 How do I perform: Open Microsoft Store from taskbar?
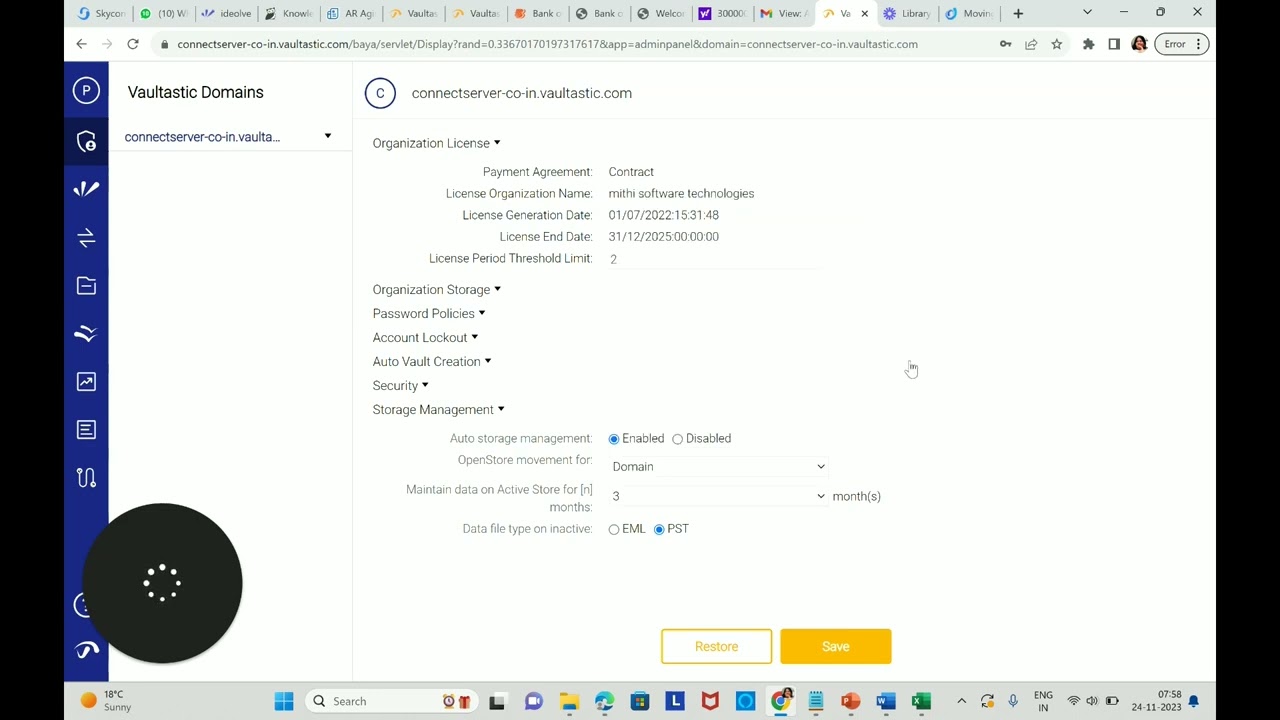click(640, 701)
